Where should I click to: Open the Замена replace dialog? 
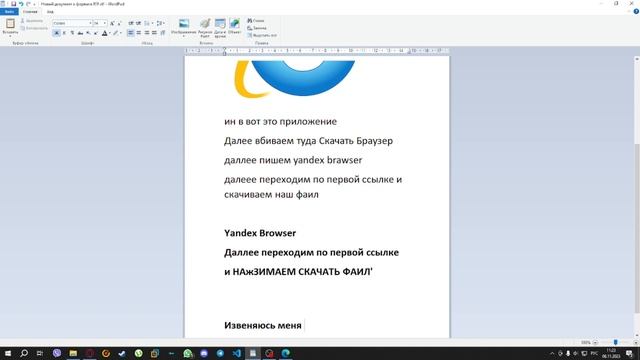pos(257,28)
